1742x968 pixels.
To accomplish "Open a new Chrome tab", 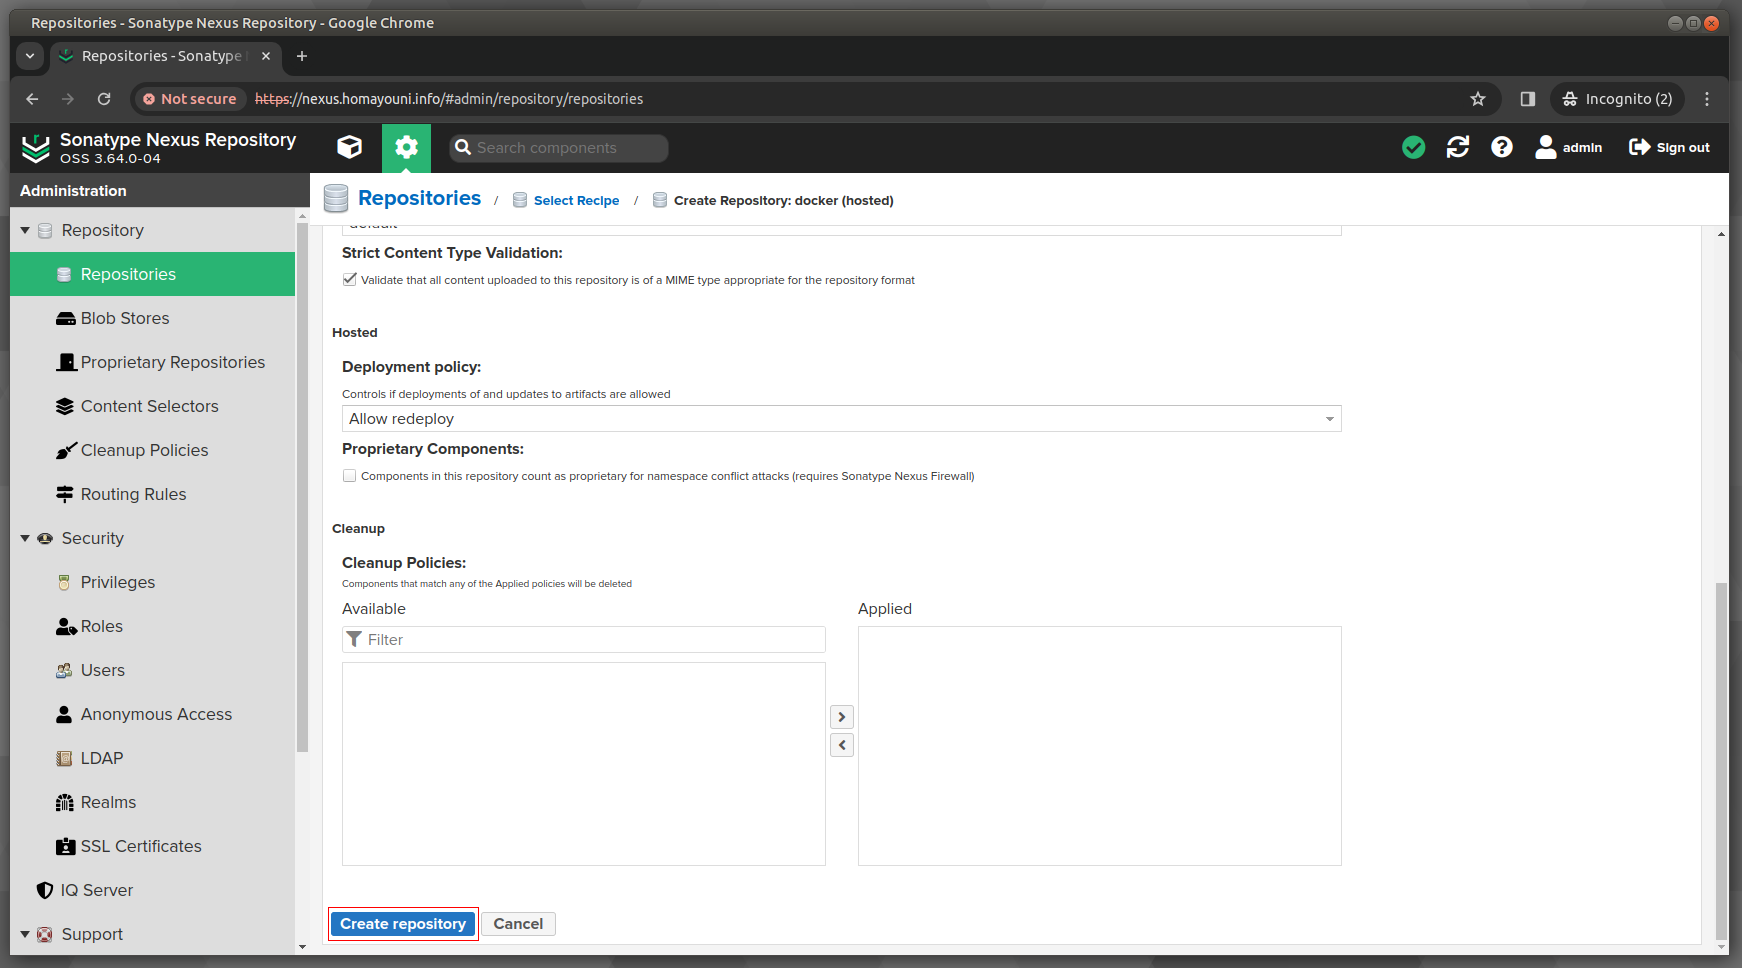I will coord(302,56).
